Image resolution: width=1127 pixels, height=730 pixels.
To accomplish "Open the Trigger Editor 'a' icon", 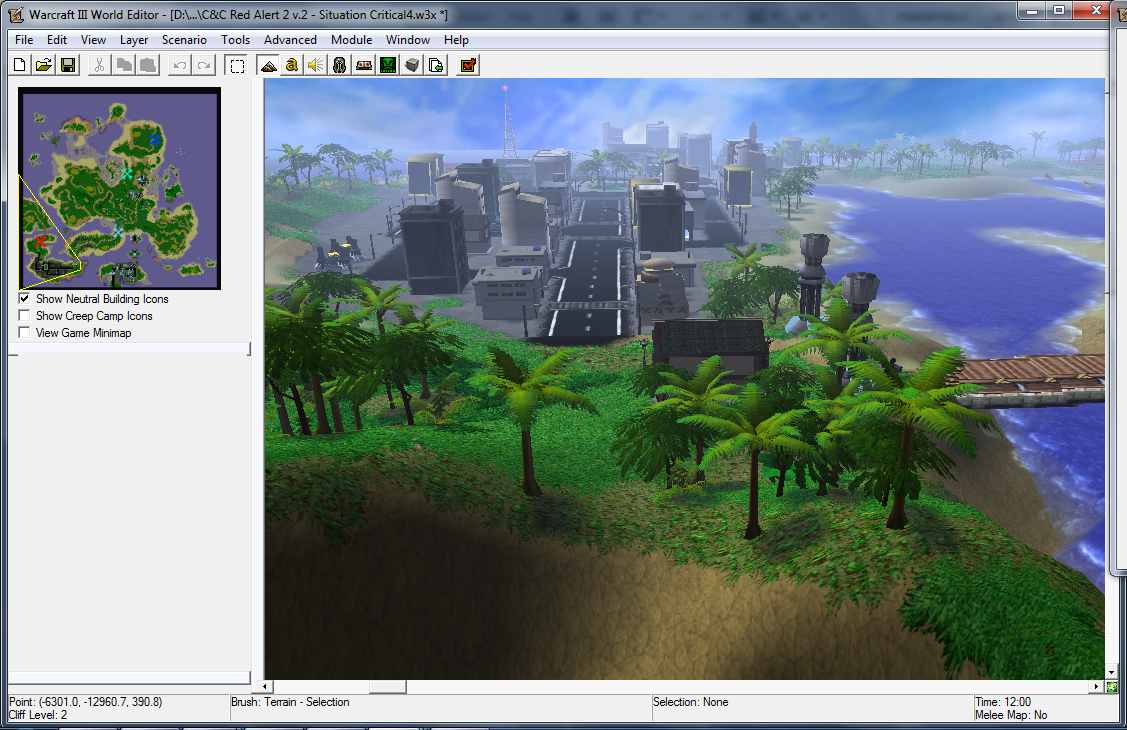I will tap(291, 65).
